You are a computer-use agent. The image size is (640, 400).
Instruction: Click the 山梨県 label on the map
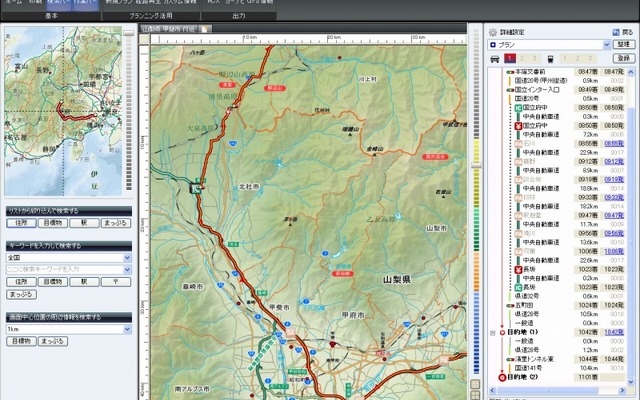(396, 280)
